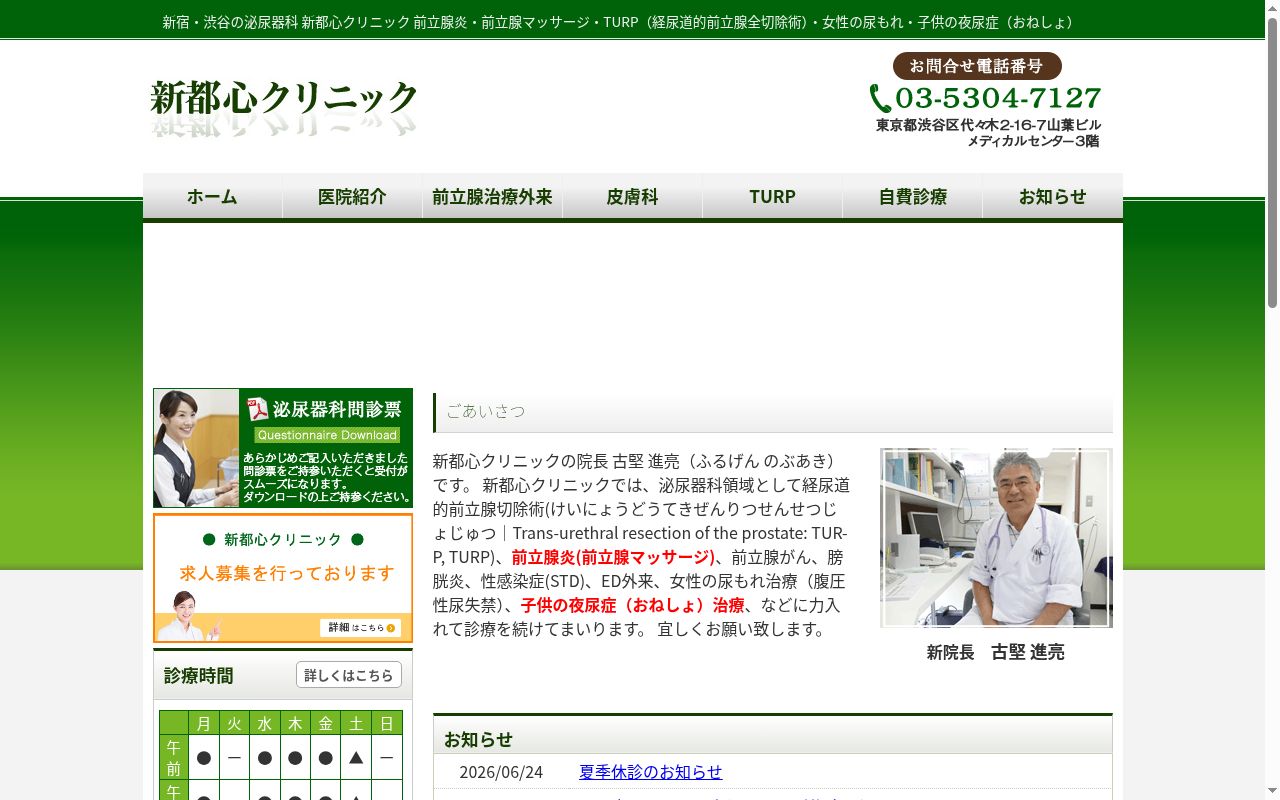Open the TURP navigation item
This screenshot has height=800, width=1280.
click(772, 197)
